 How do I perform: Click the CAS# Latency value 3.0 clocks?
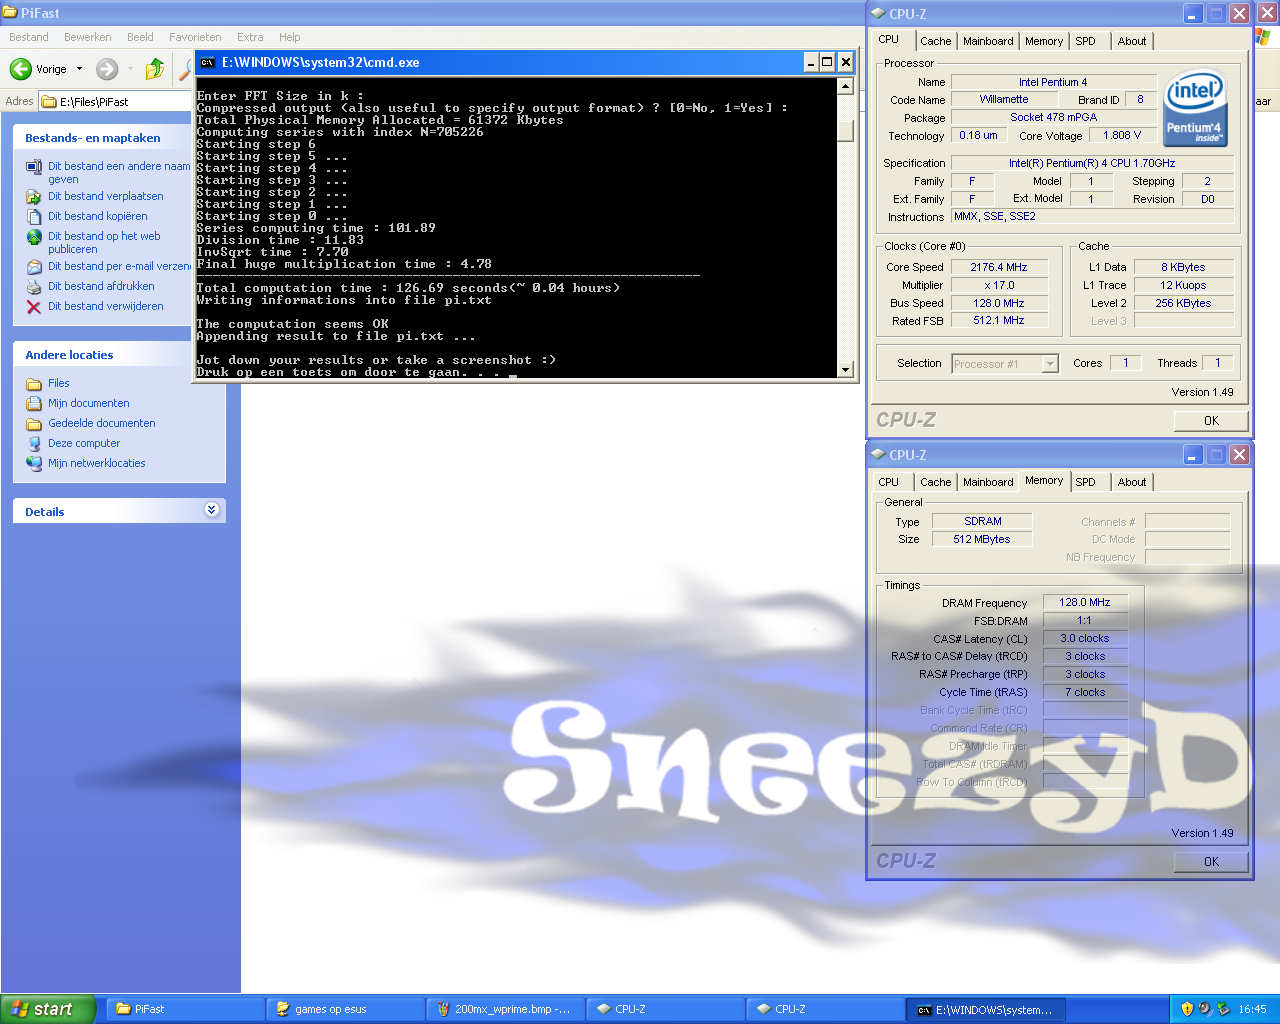[x=1085, y=638]
